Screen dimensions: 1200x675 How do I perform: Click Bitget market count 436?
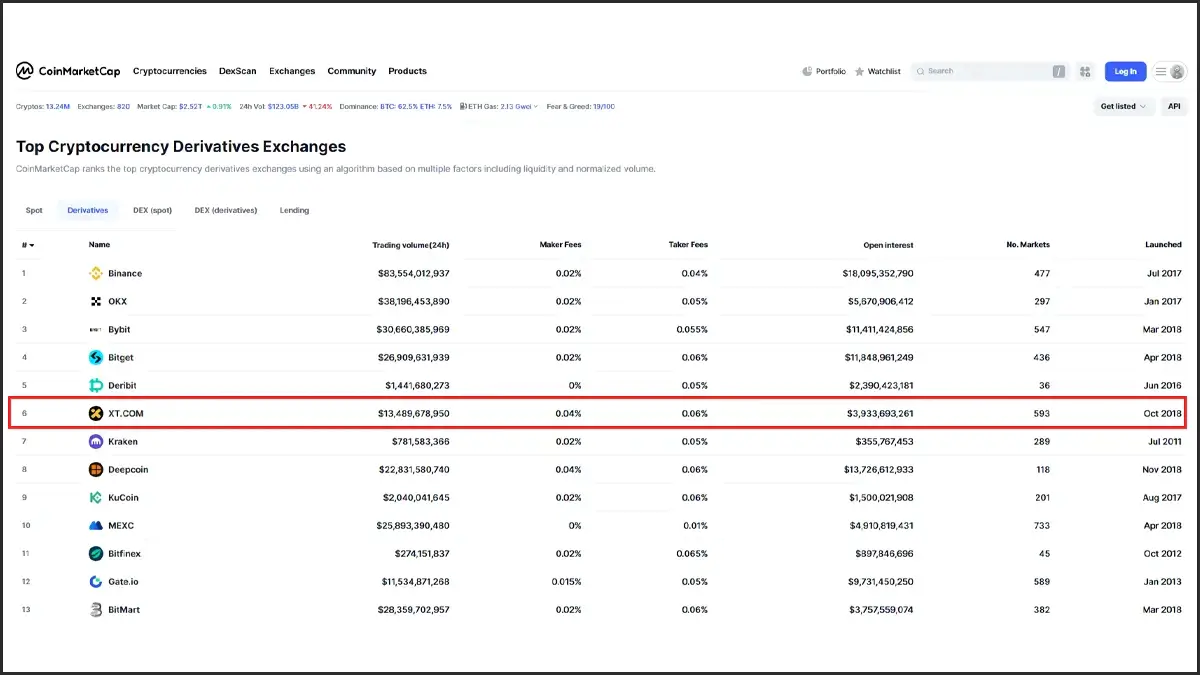pyautogui.click(x=1042, y=357)
